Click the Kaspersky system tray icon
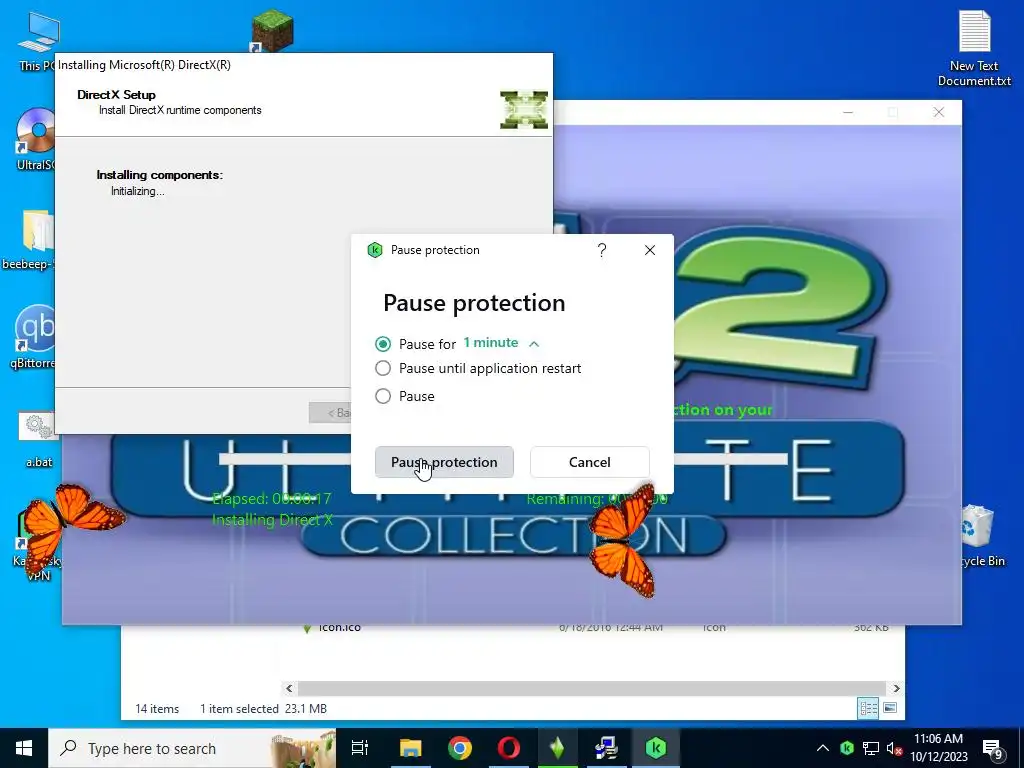 [x=847, y=748]
